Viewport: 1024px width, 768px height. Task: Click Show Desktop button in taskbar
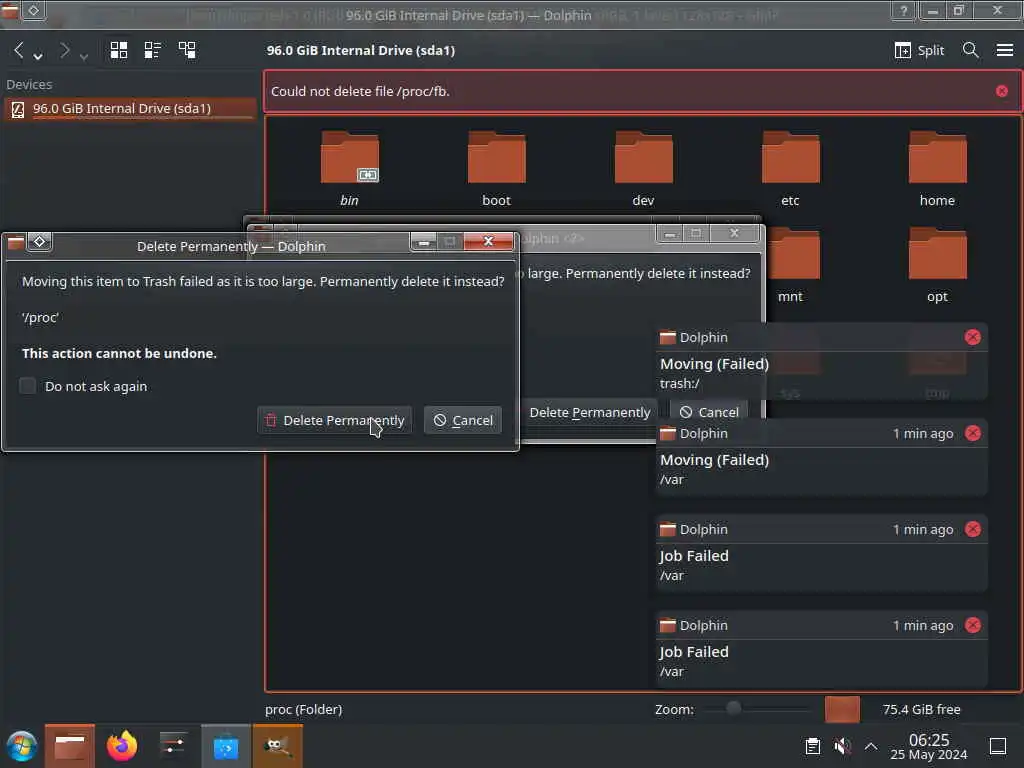[998, 746]
